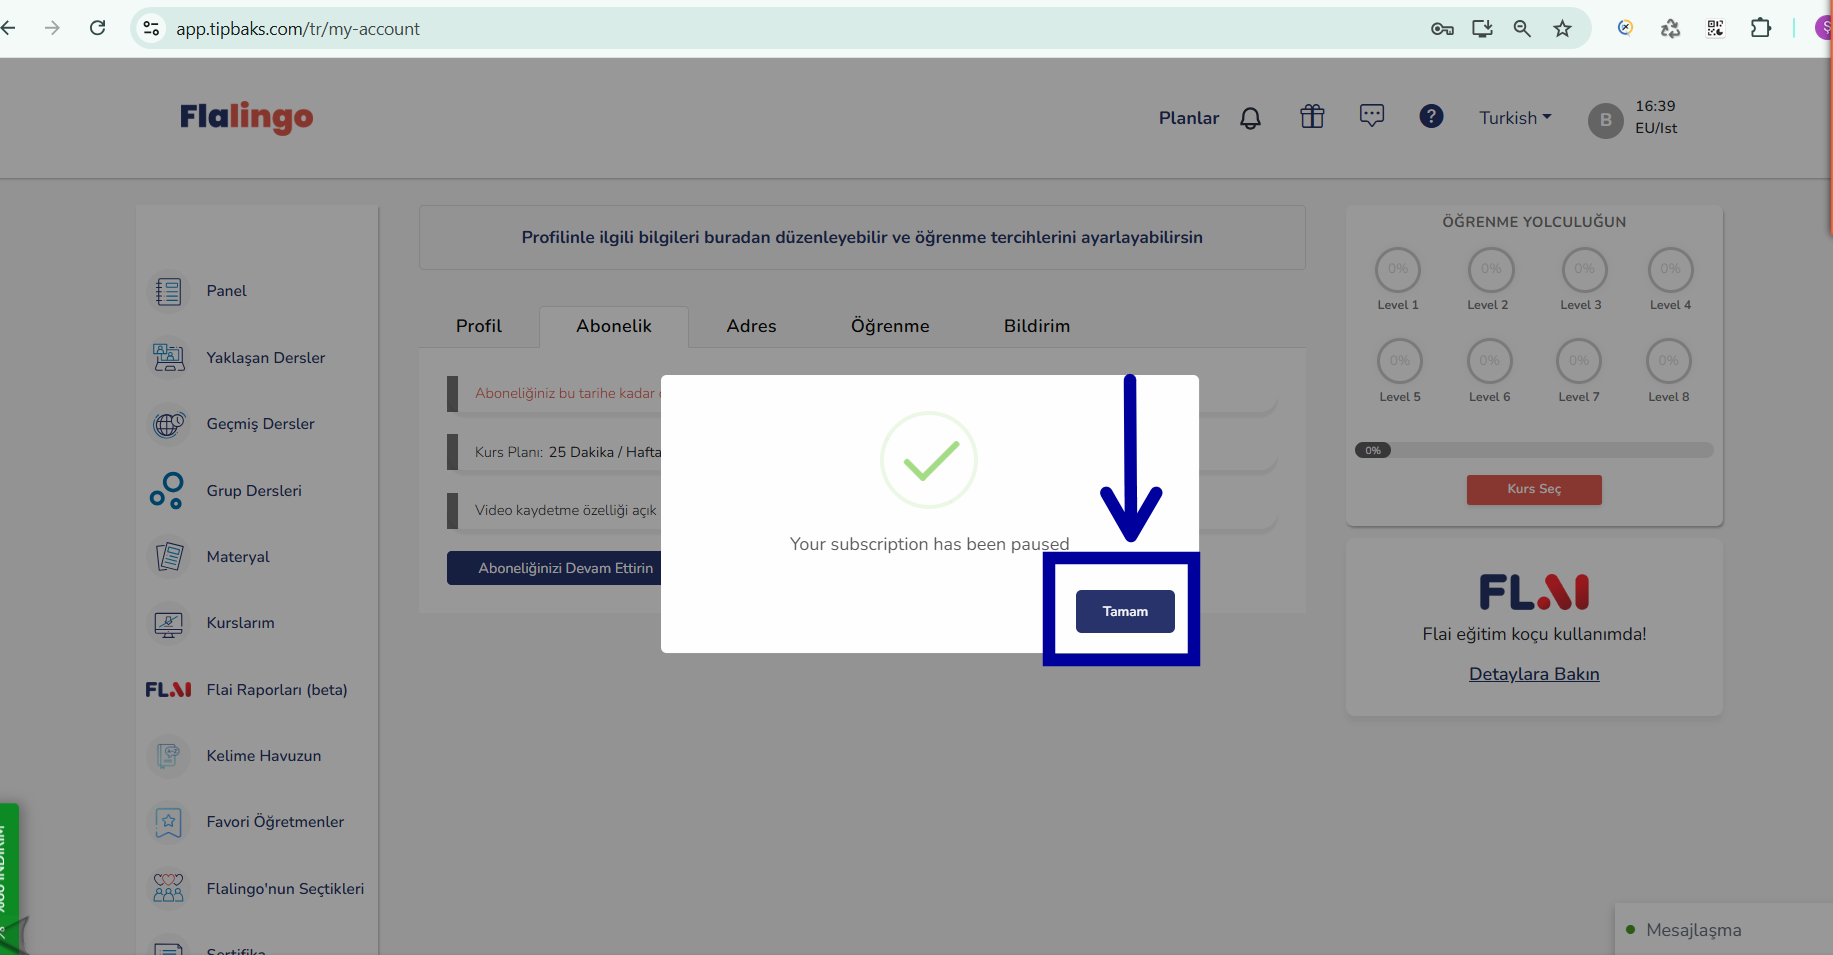Open the gift box icon
The height and width of the screenshot is (955, 1833).
pyautogui.click(x=1312, y=117)
